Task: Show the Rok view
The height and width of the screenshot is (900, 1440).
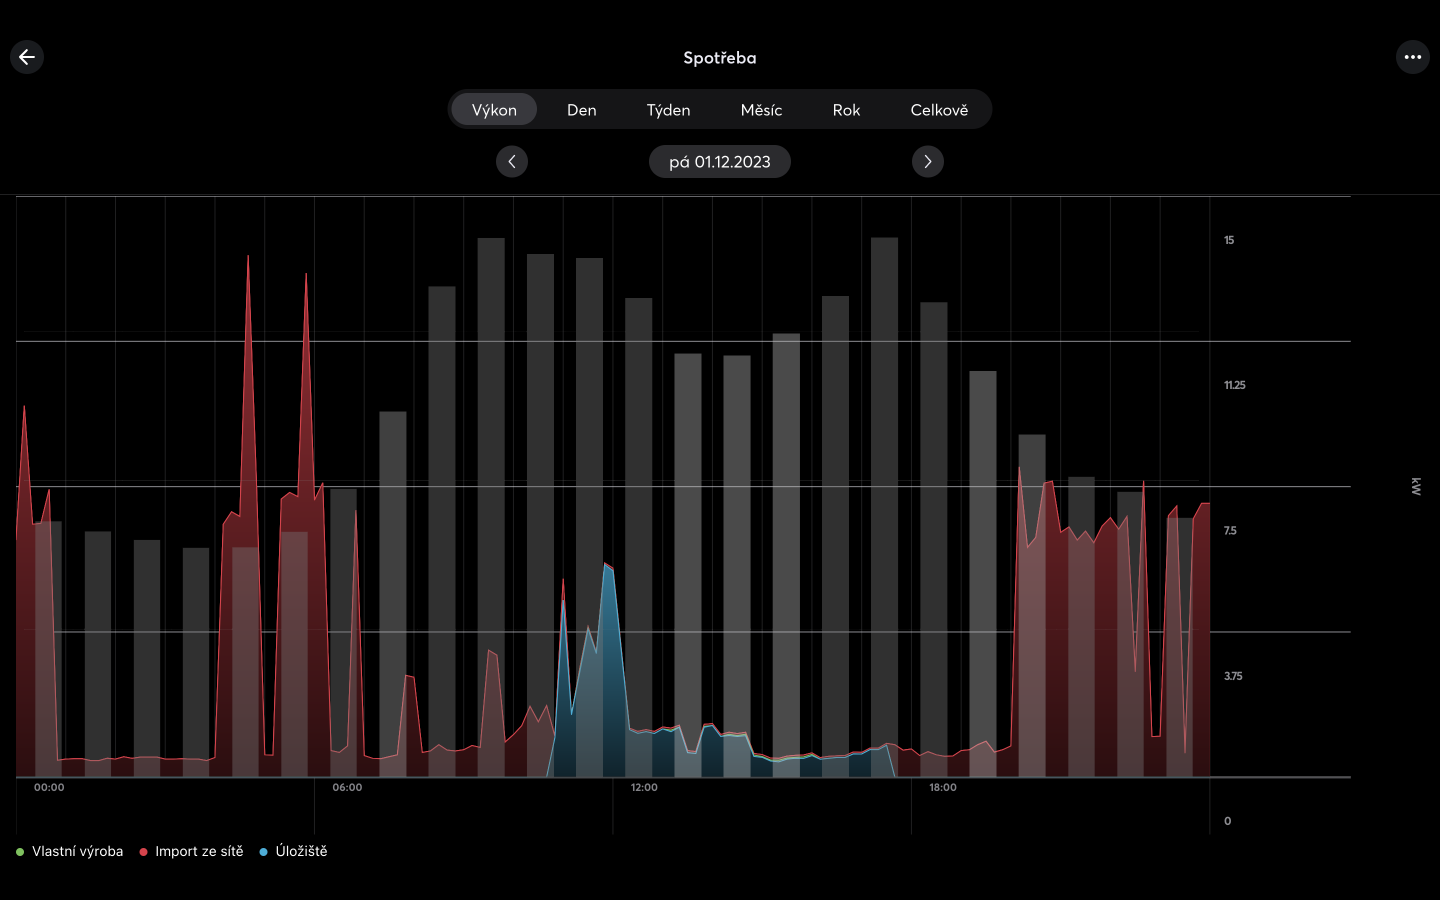Action: pyautogui.click(x=846, y=110)
